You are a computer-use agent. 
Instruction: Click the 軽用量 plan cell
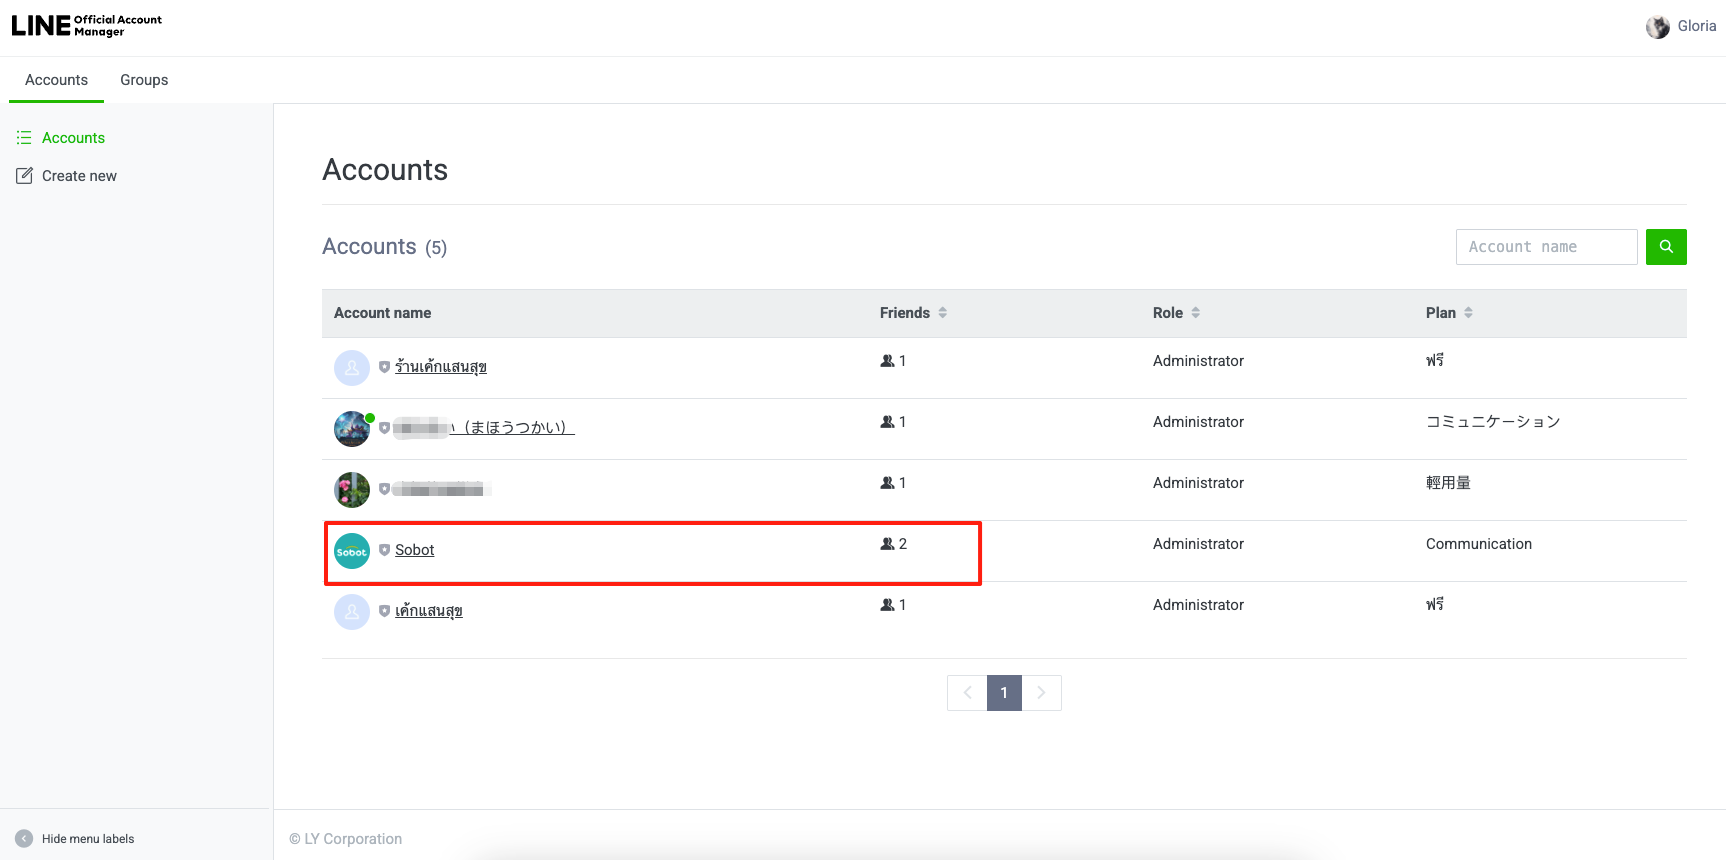point(1448,483)
